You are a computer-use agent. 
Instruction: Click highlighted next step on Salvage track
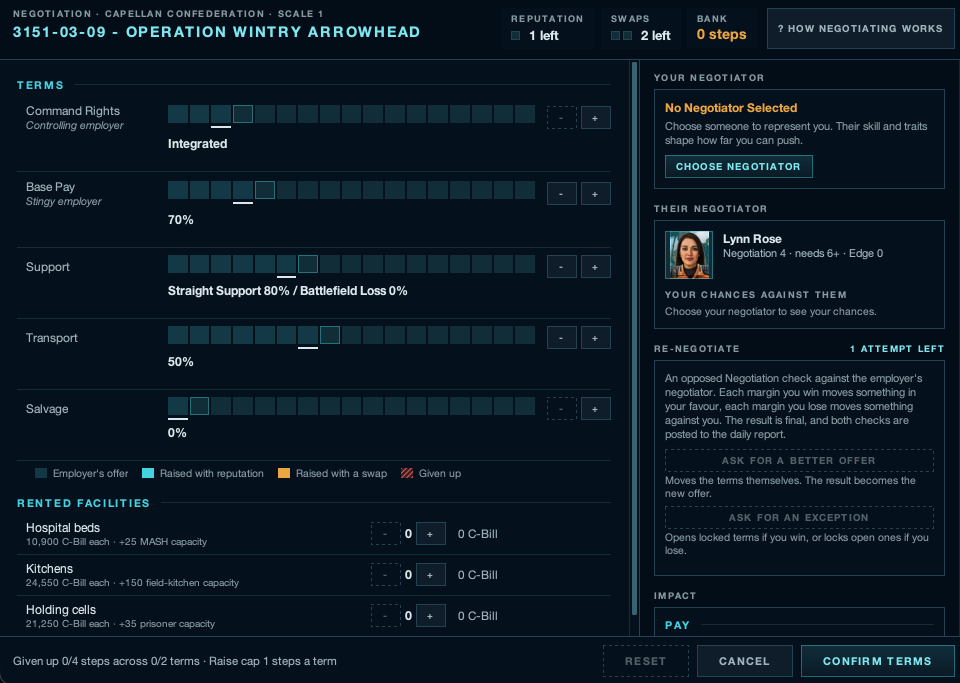point(200,406)
